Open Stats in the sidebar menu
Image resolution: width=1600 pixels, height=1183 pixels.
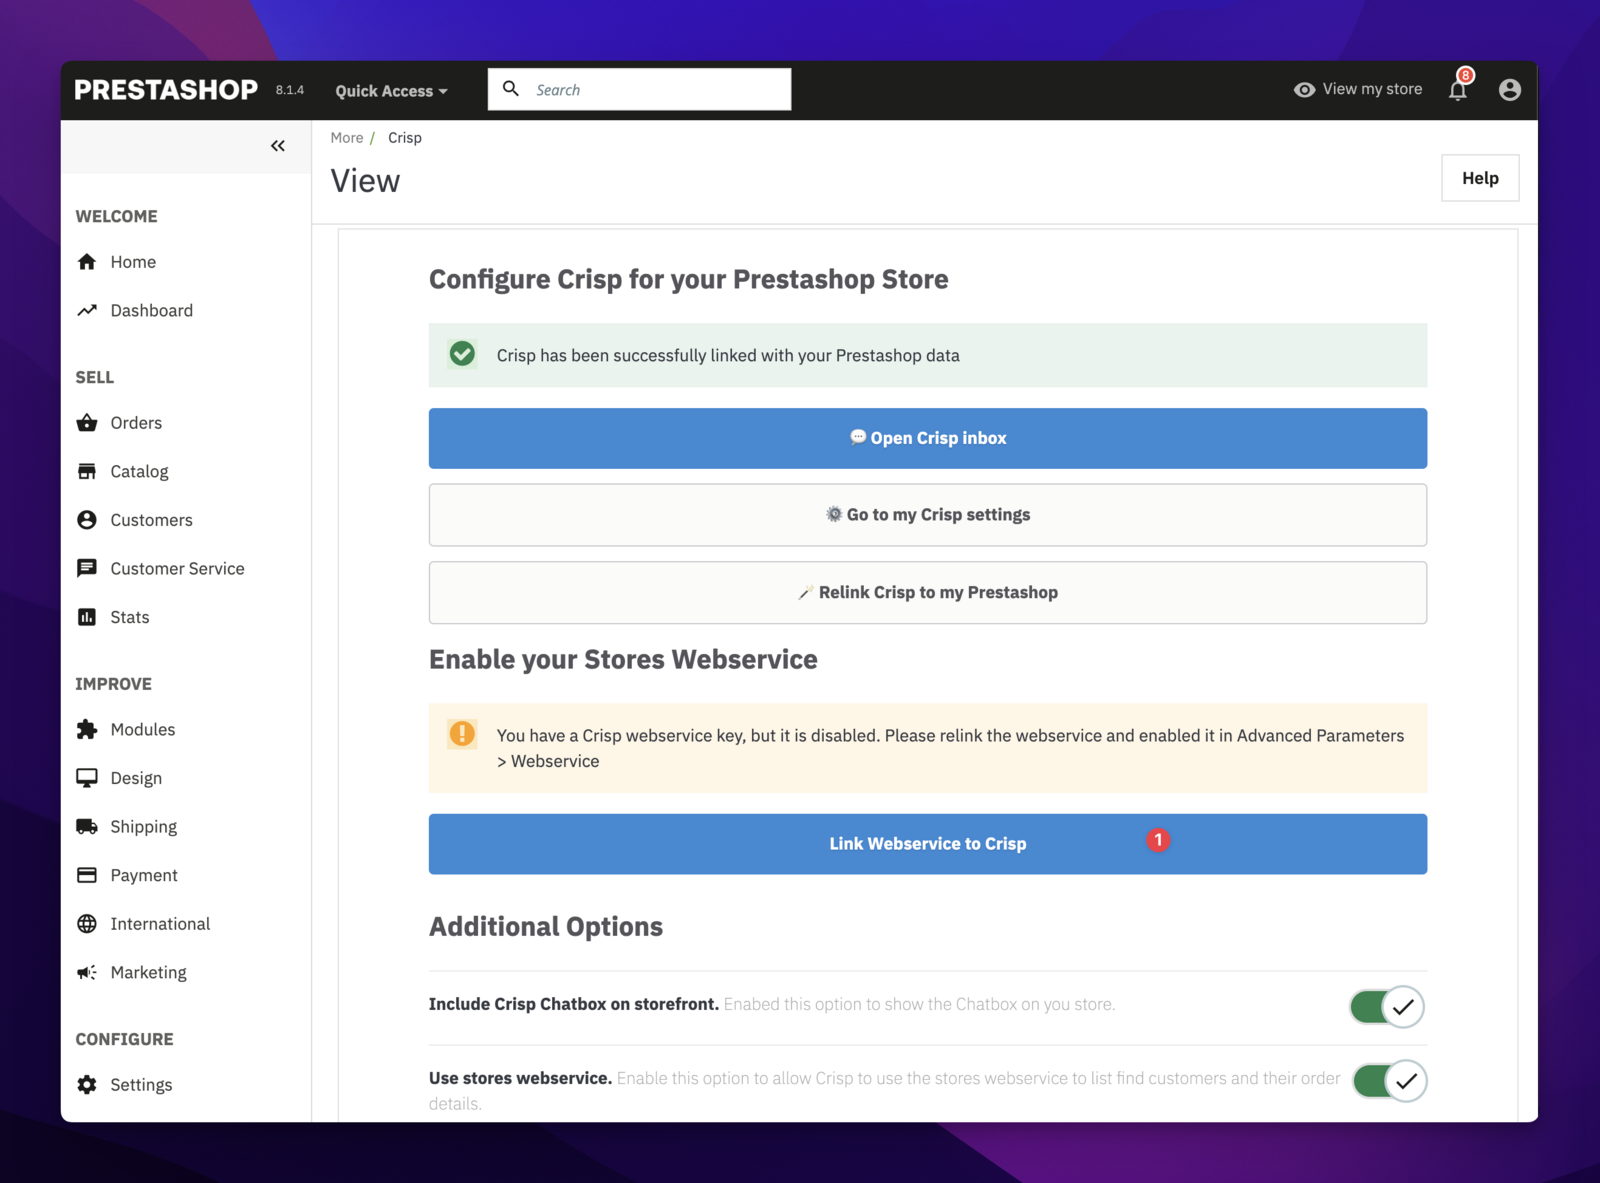(x=130, y=617)
